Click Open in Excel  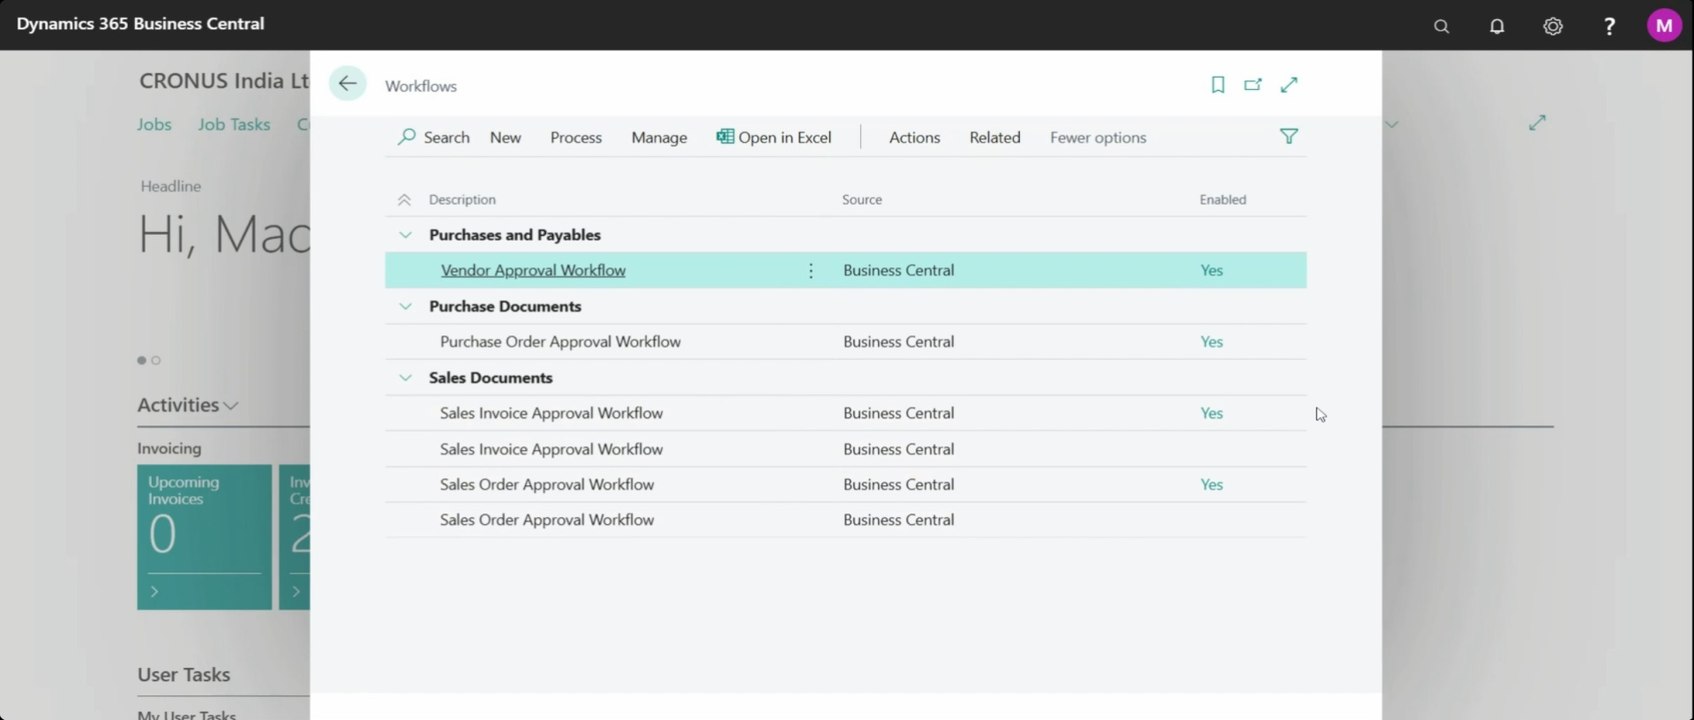(774, 137)
